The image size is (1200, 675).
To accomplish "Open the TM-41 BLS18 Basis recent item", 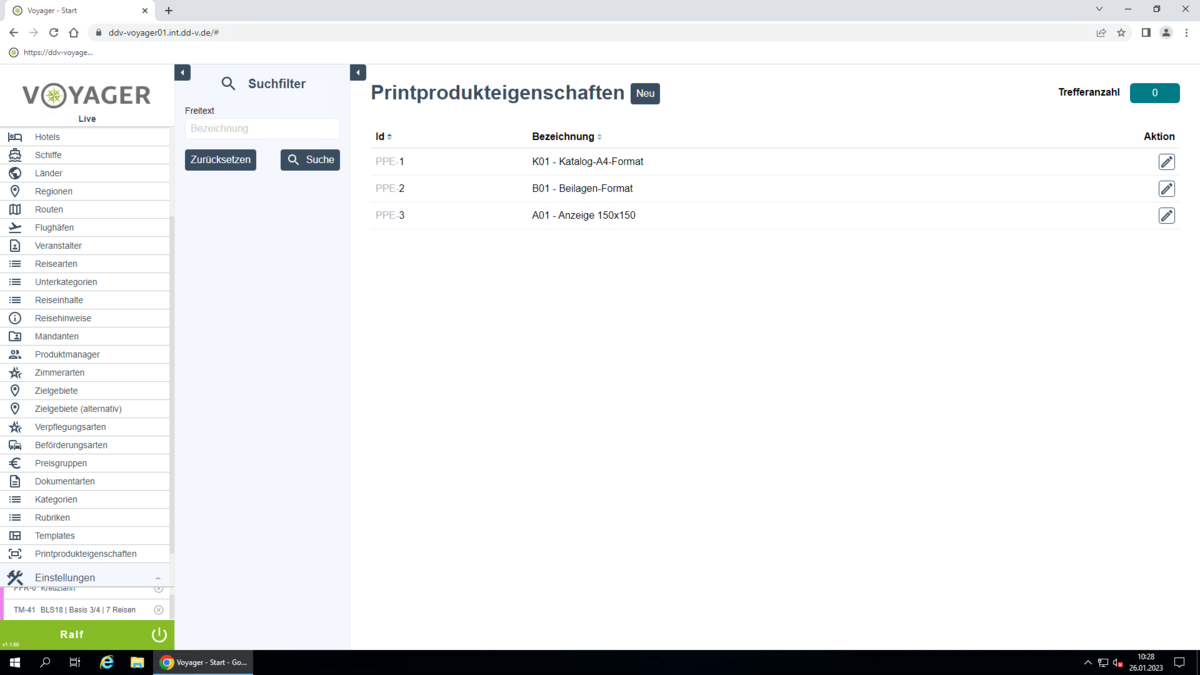I will 75,610.
